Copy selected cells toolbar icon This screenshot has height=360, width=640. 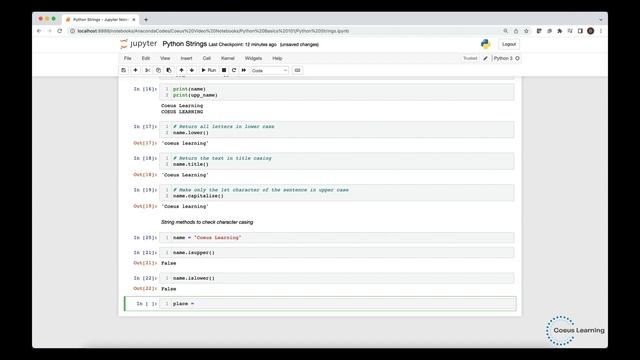click(158, 70)
